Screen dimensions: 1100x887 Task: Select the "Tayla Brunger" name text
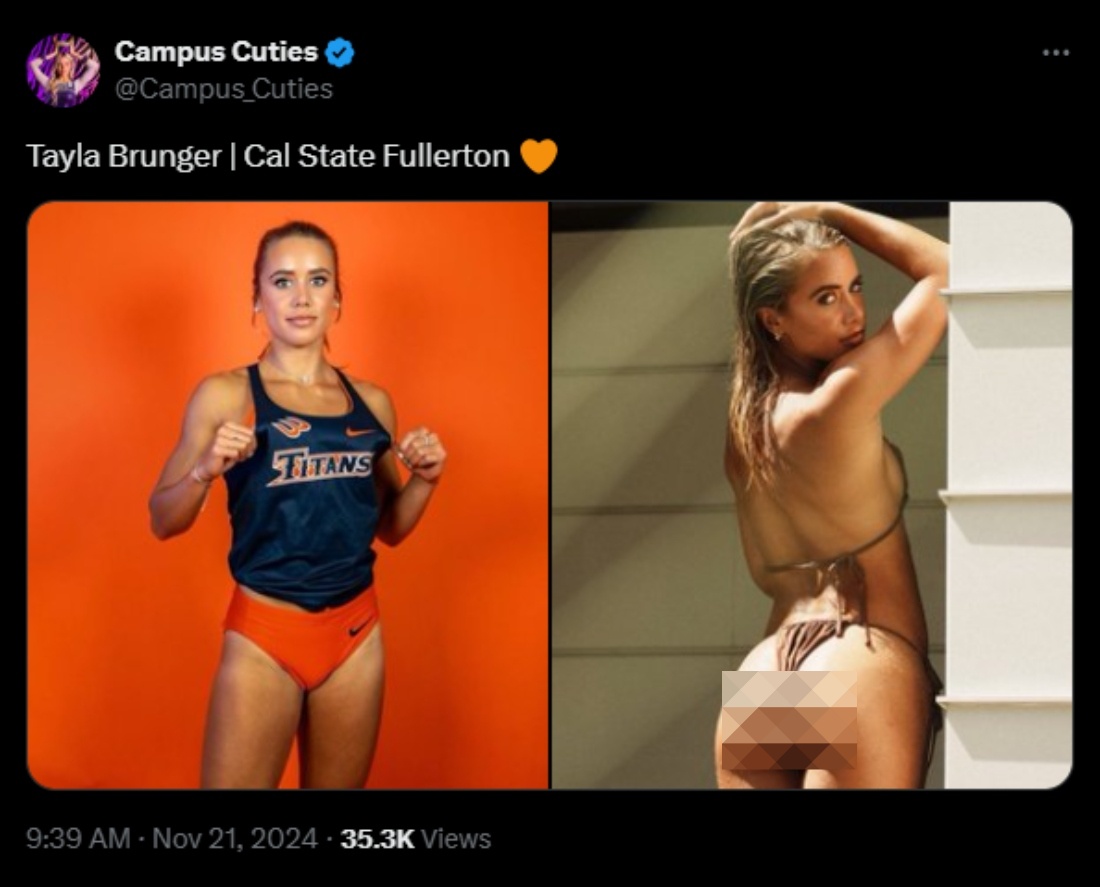(122, 157)
